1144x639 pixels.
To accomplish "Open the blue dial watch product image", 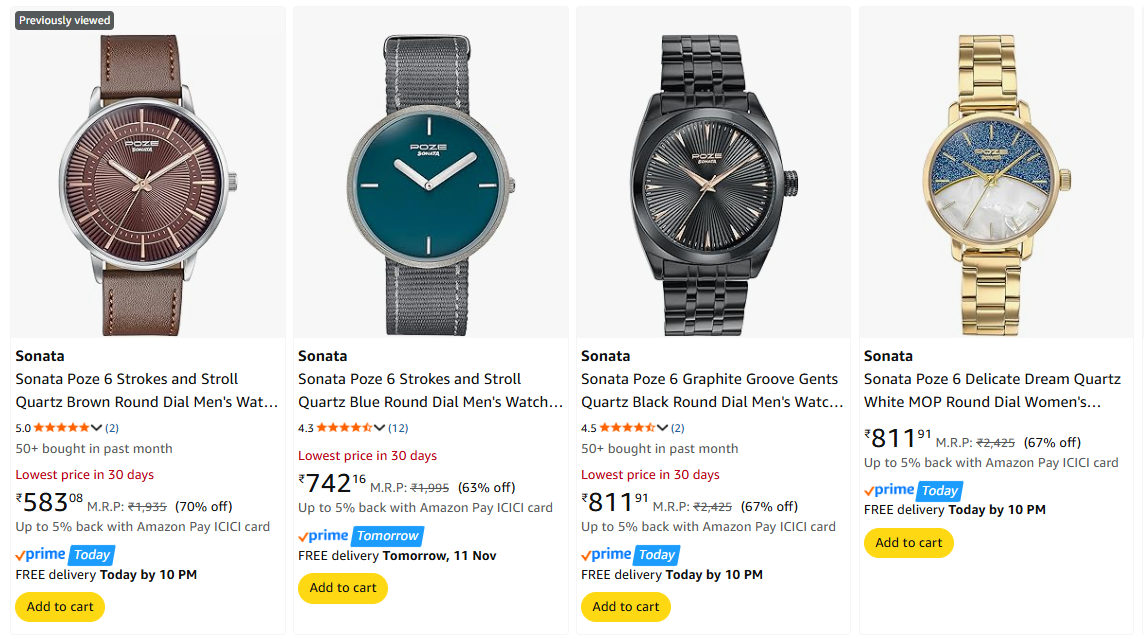I will click(x=431, y=185).
